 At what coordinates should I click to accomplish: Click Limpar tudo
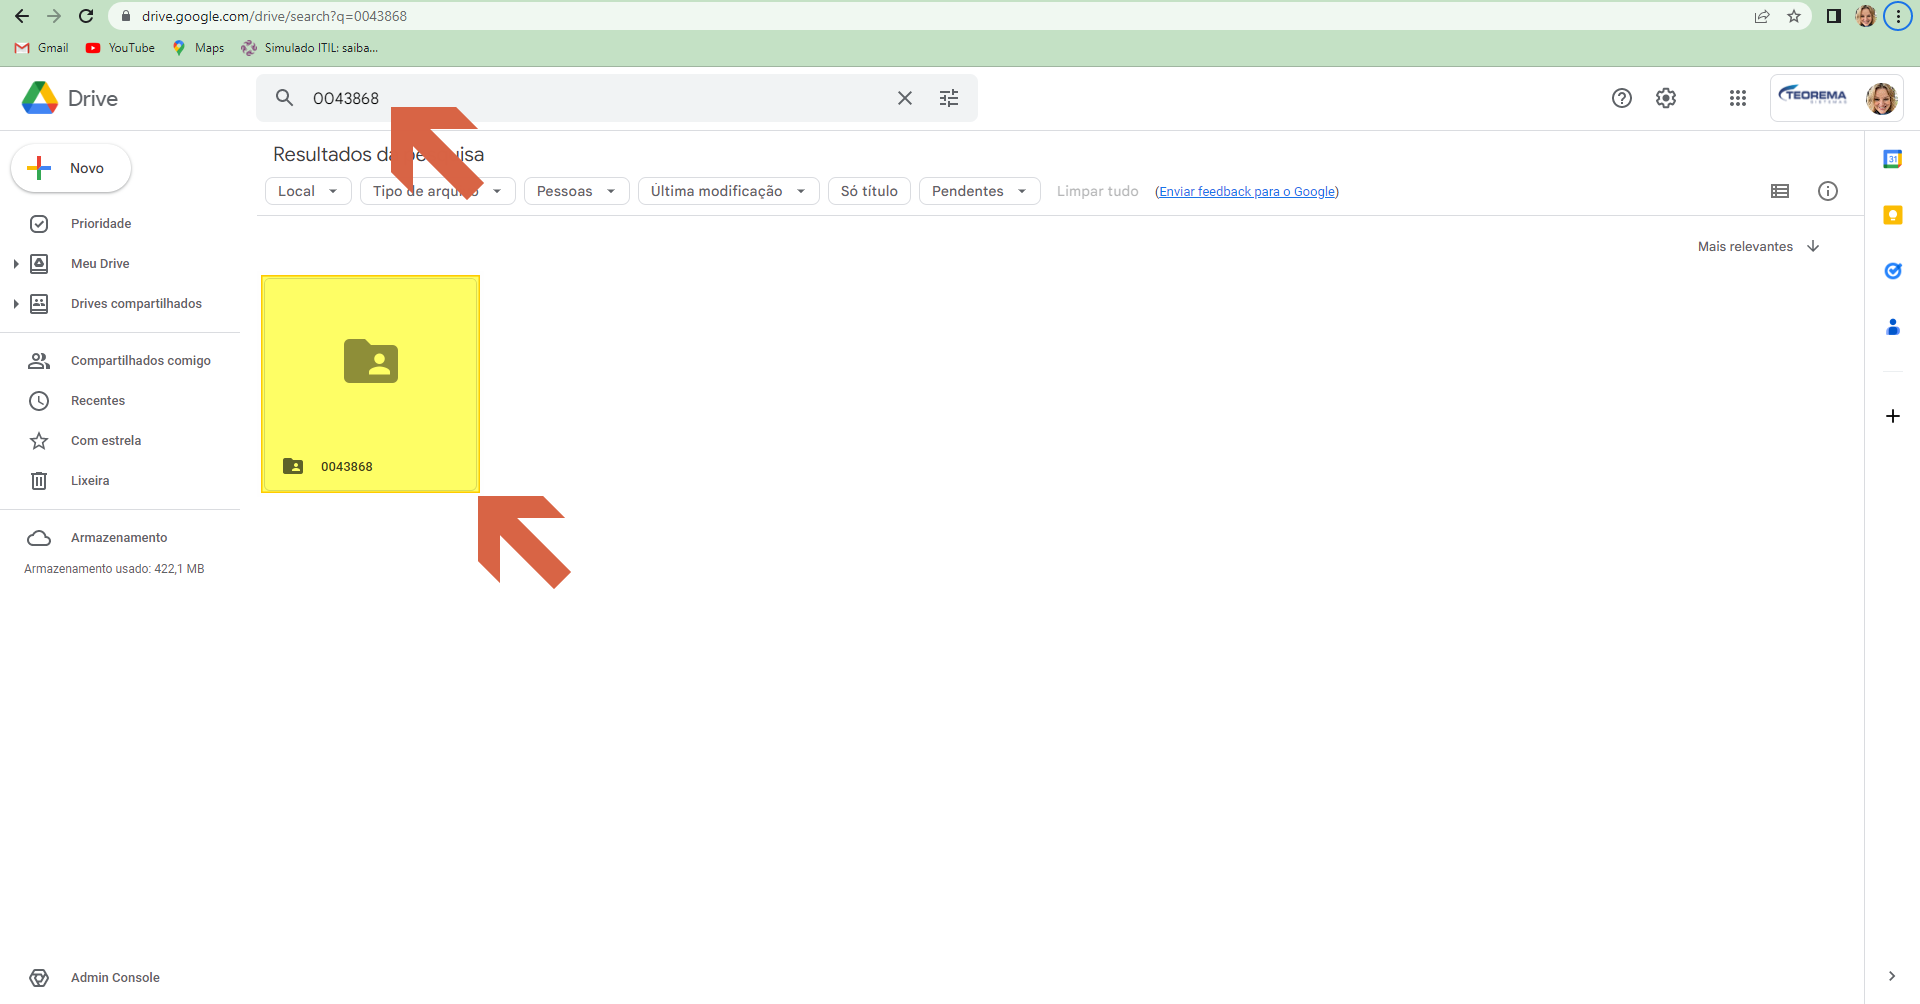pyautogui.click(x=1098, y=191)
